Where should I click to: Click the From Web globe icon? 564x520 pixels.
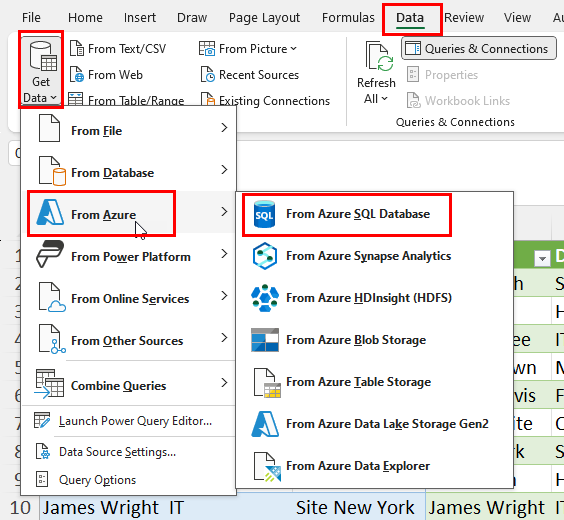pos(77,75)
